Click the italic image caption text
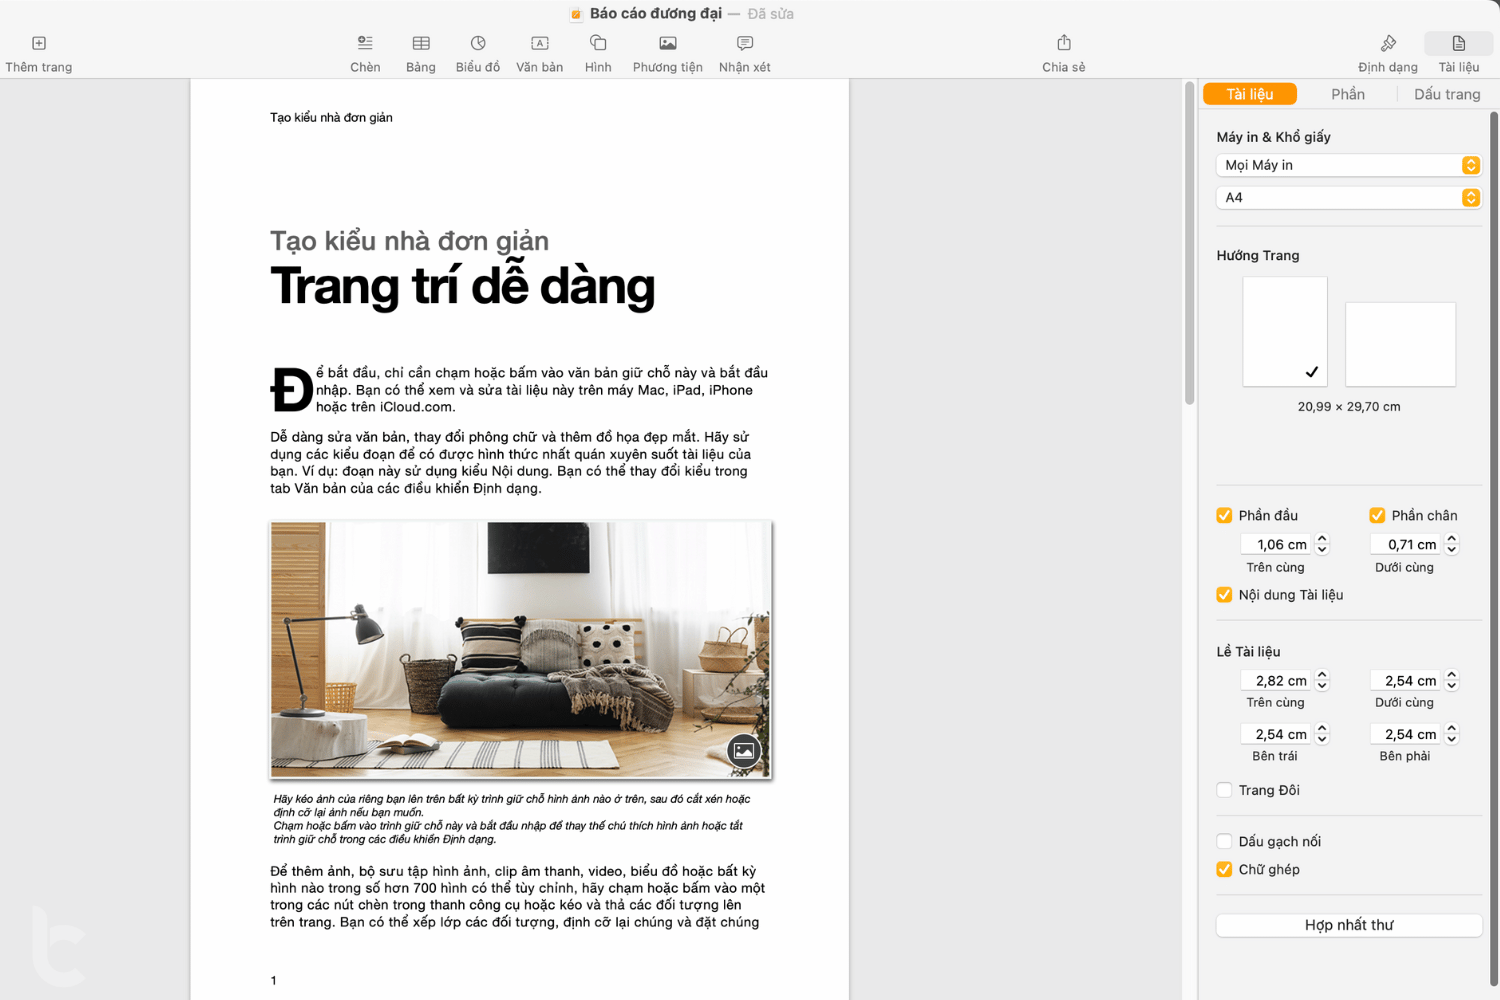The height and width of the screenshot is (1000, 1500). [x=511, y=819]
